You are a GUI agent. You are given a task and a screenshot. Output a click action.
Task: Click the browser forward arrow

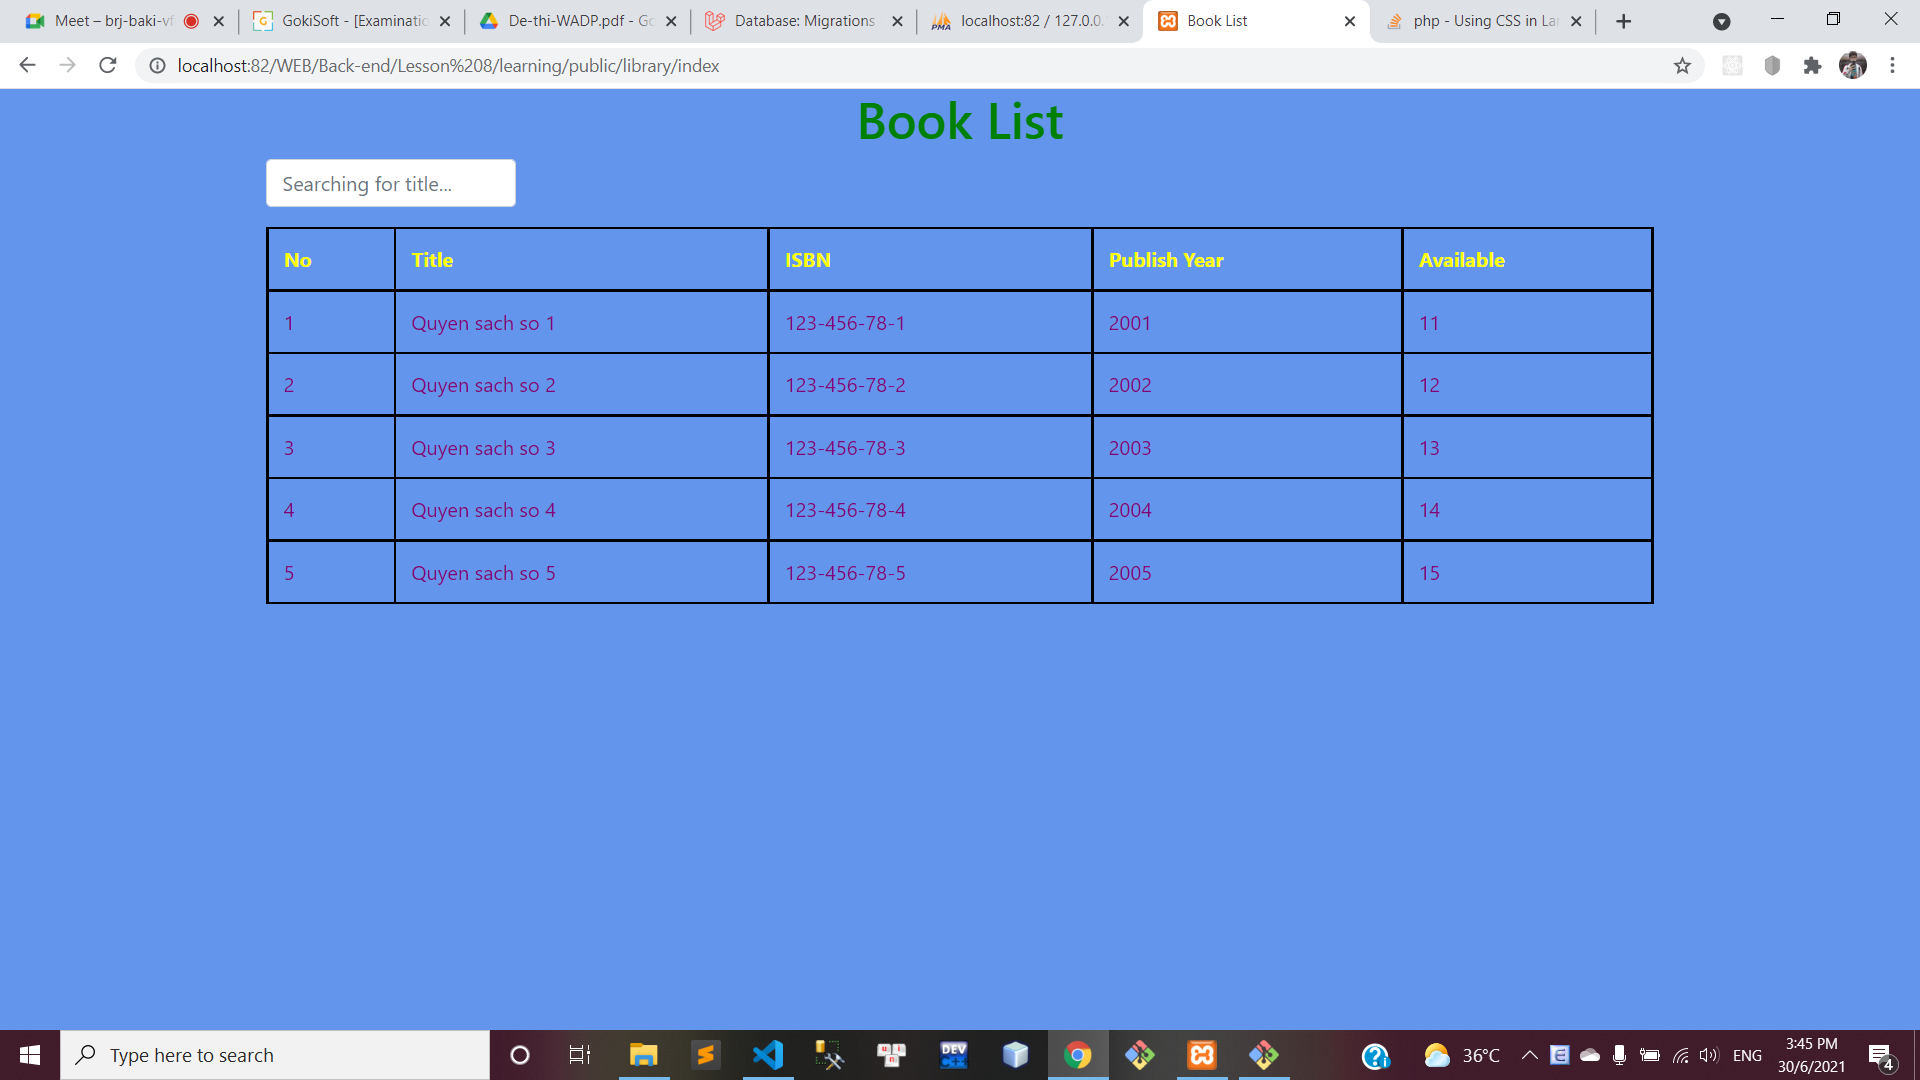(x=67, y=66)
